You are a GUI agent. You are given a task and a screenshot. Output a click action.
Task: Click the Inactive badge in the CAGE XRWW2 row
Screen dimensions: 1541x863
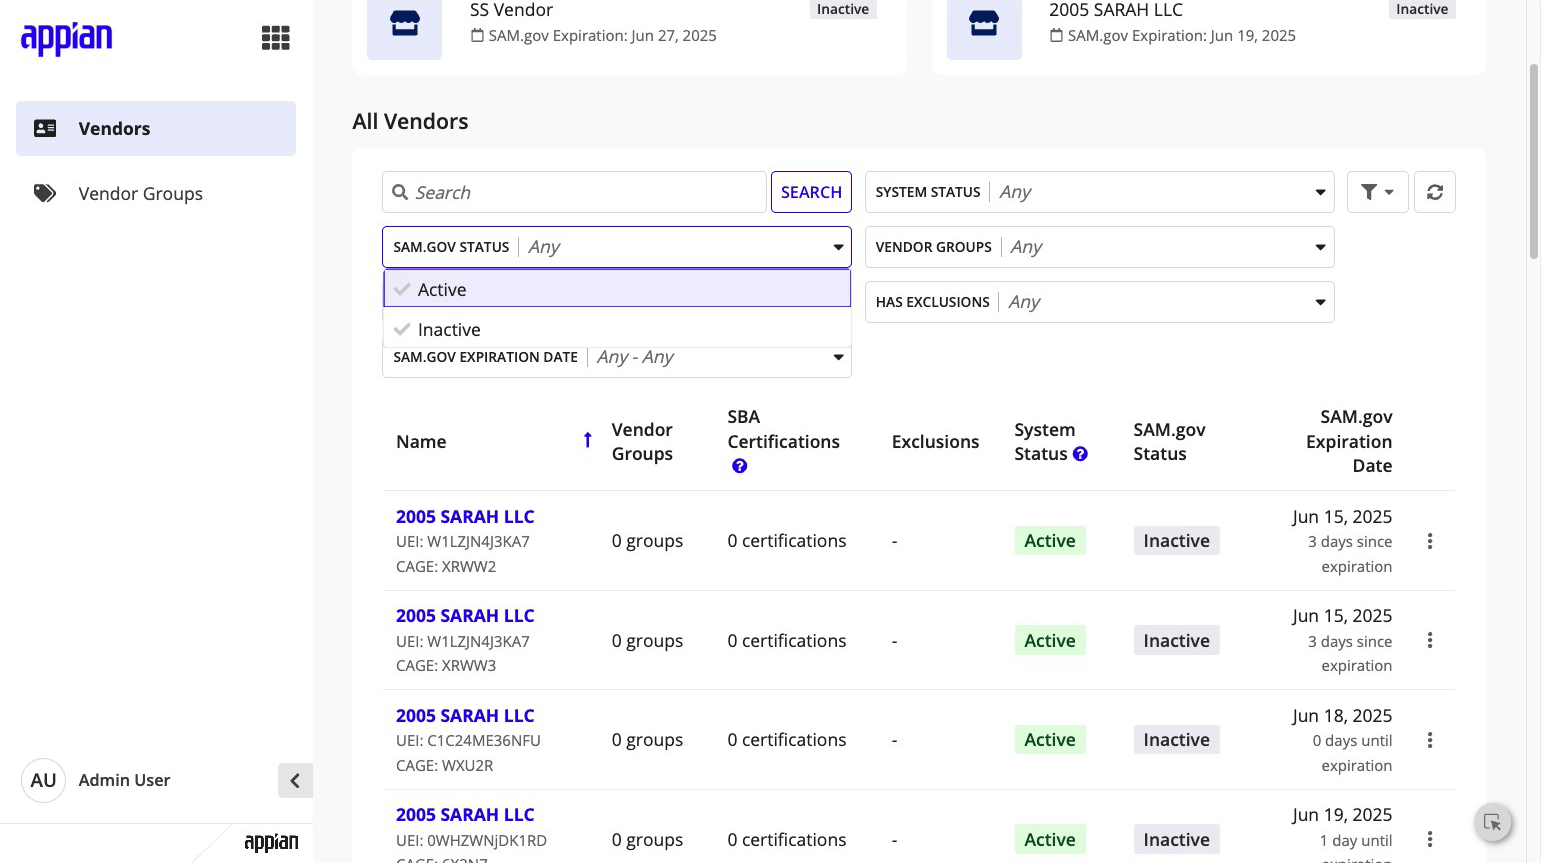coord(1177,541)
